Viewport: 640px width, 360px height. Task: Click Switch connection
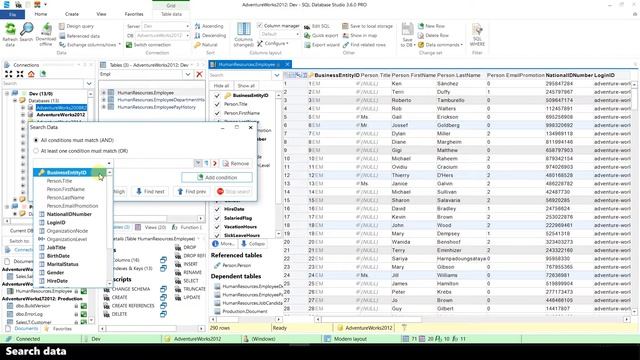pyautogui.click(x=148, y=45)
